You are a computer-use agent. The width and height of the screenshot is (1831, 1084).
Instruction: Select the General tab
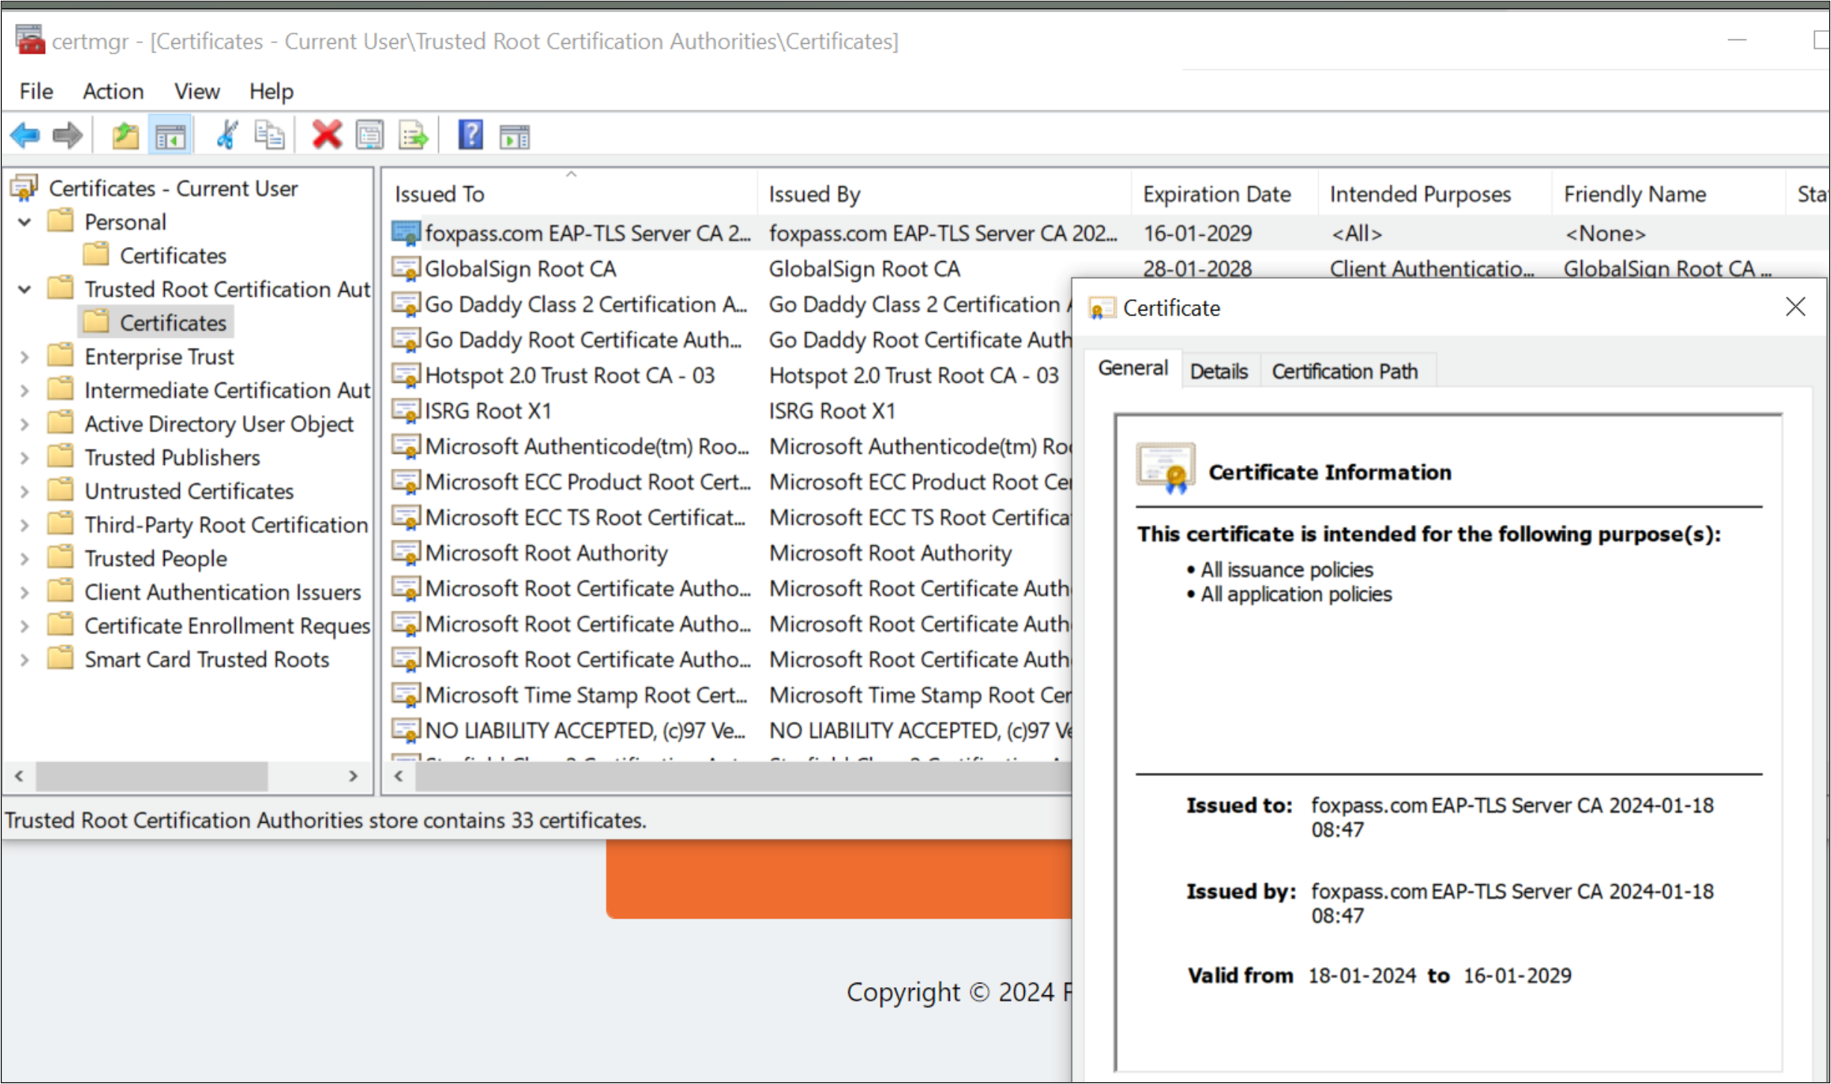click(x=1133, y=368)
